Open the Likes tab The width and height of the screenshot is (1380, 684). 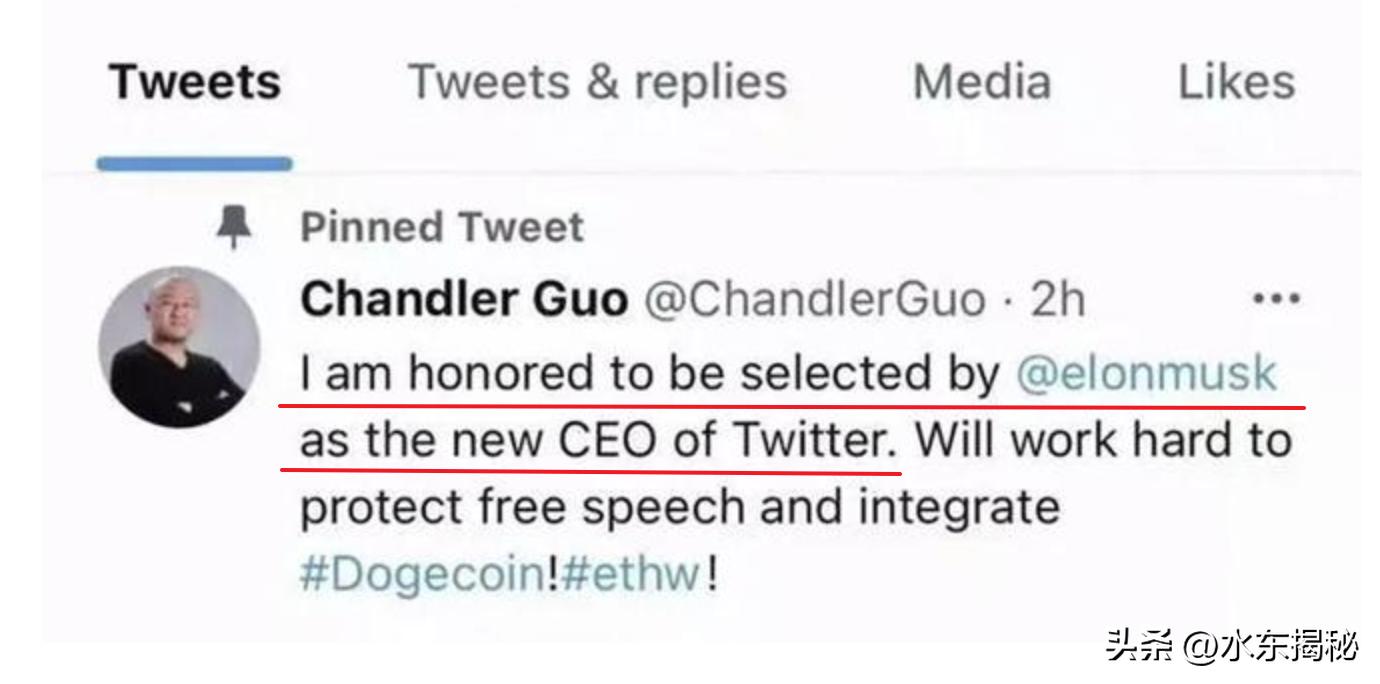[1236, 82]
